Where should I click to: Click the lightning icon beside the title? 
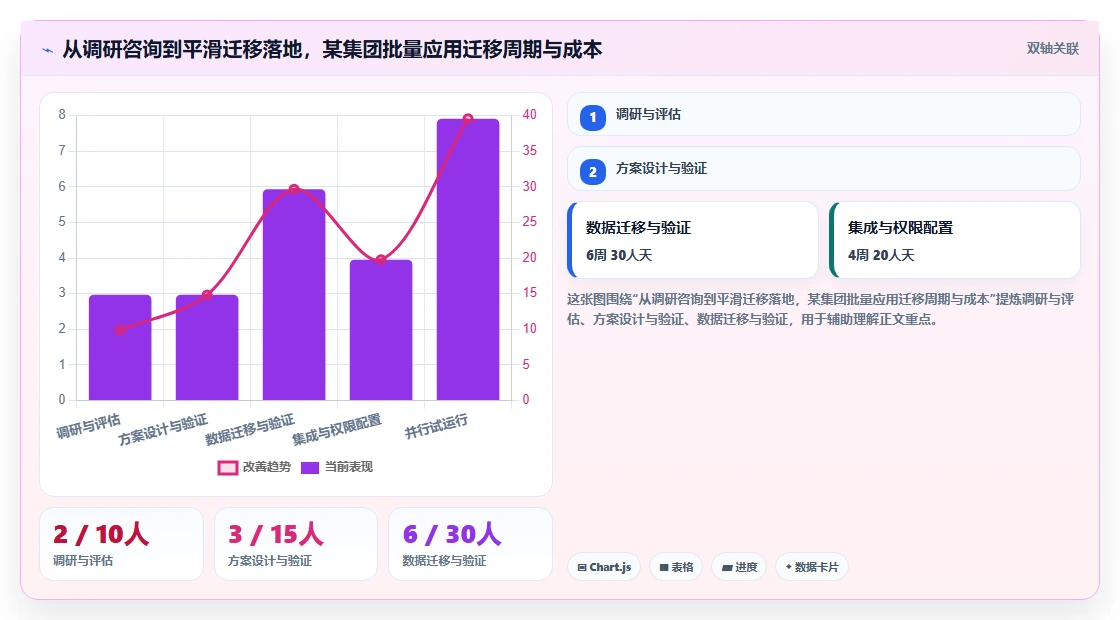coord(48,50)
